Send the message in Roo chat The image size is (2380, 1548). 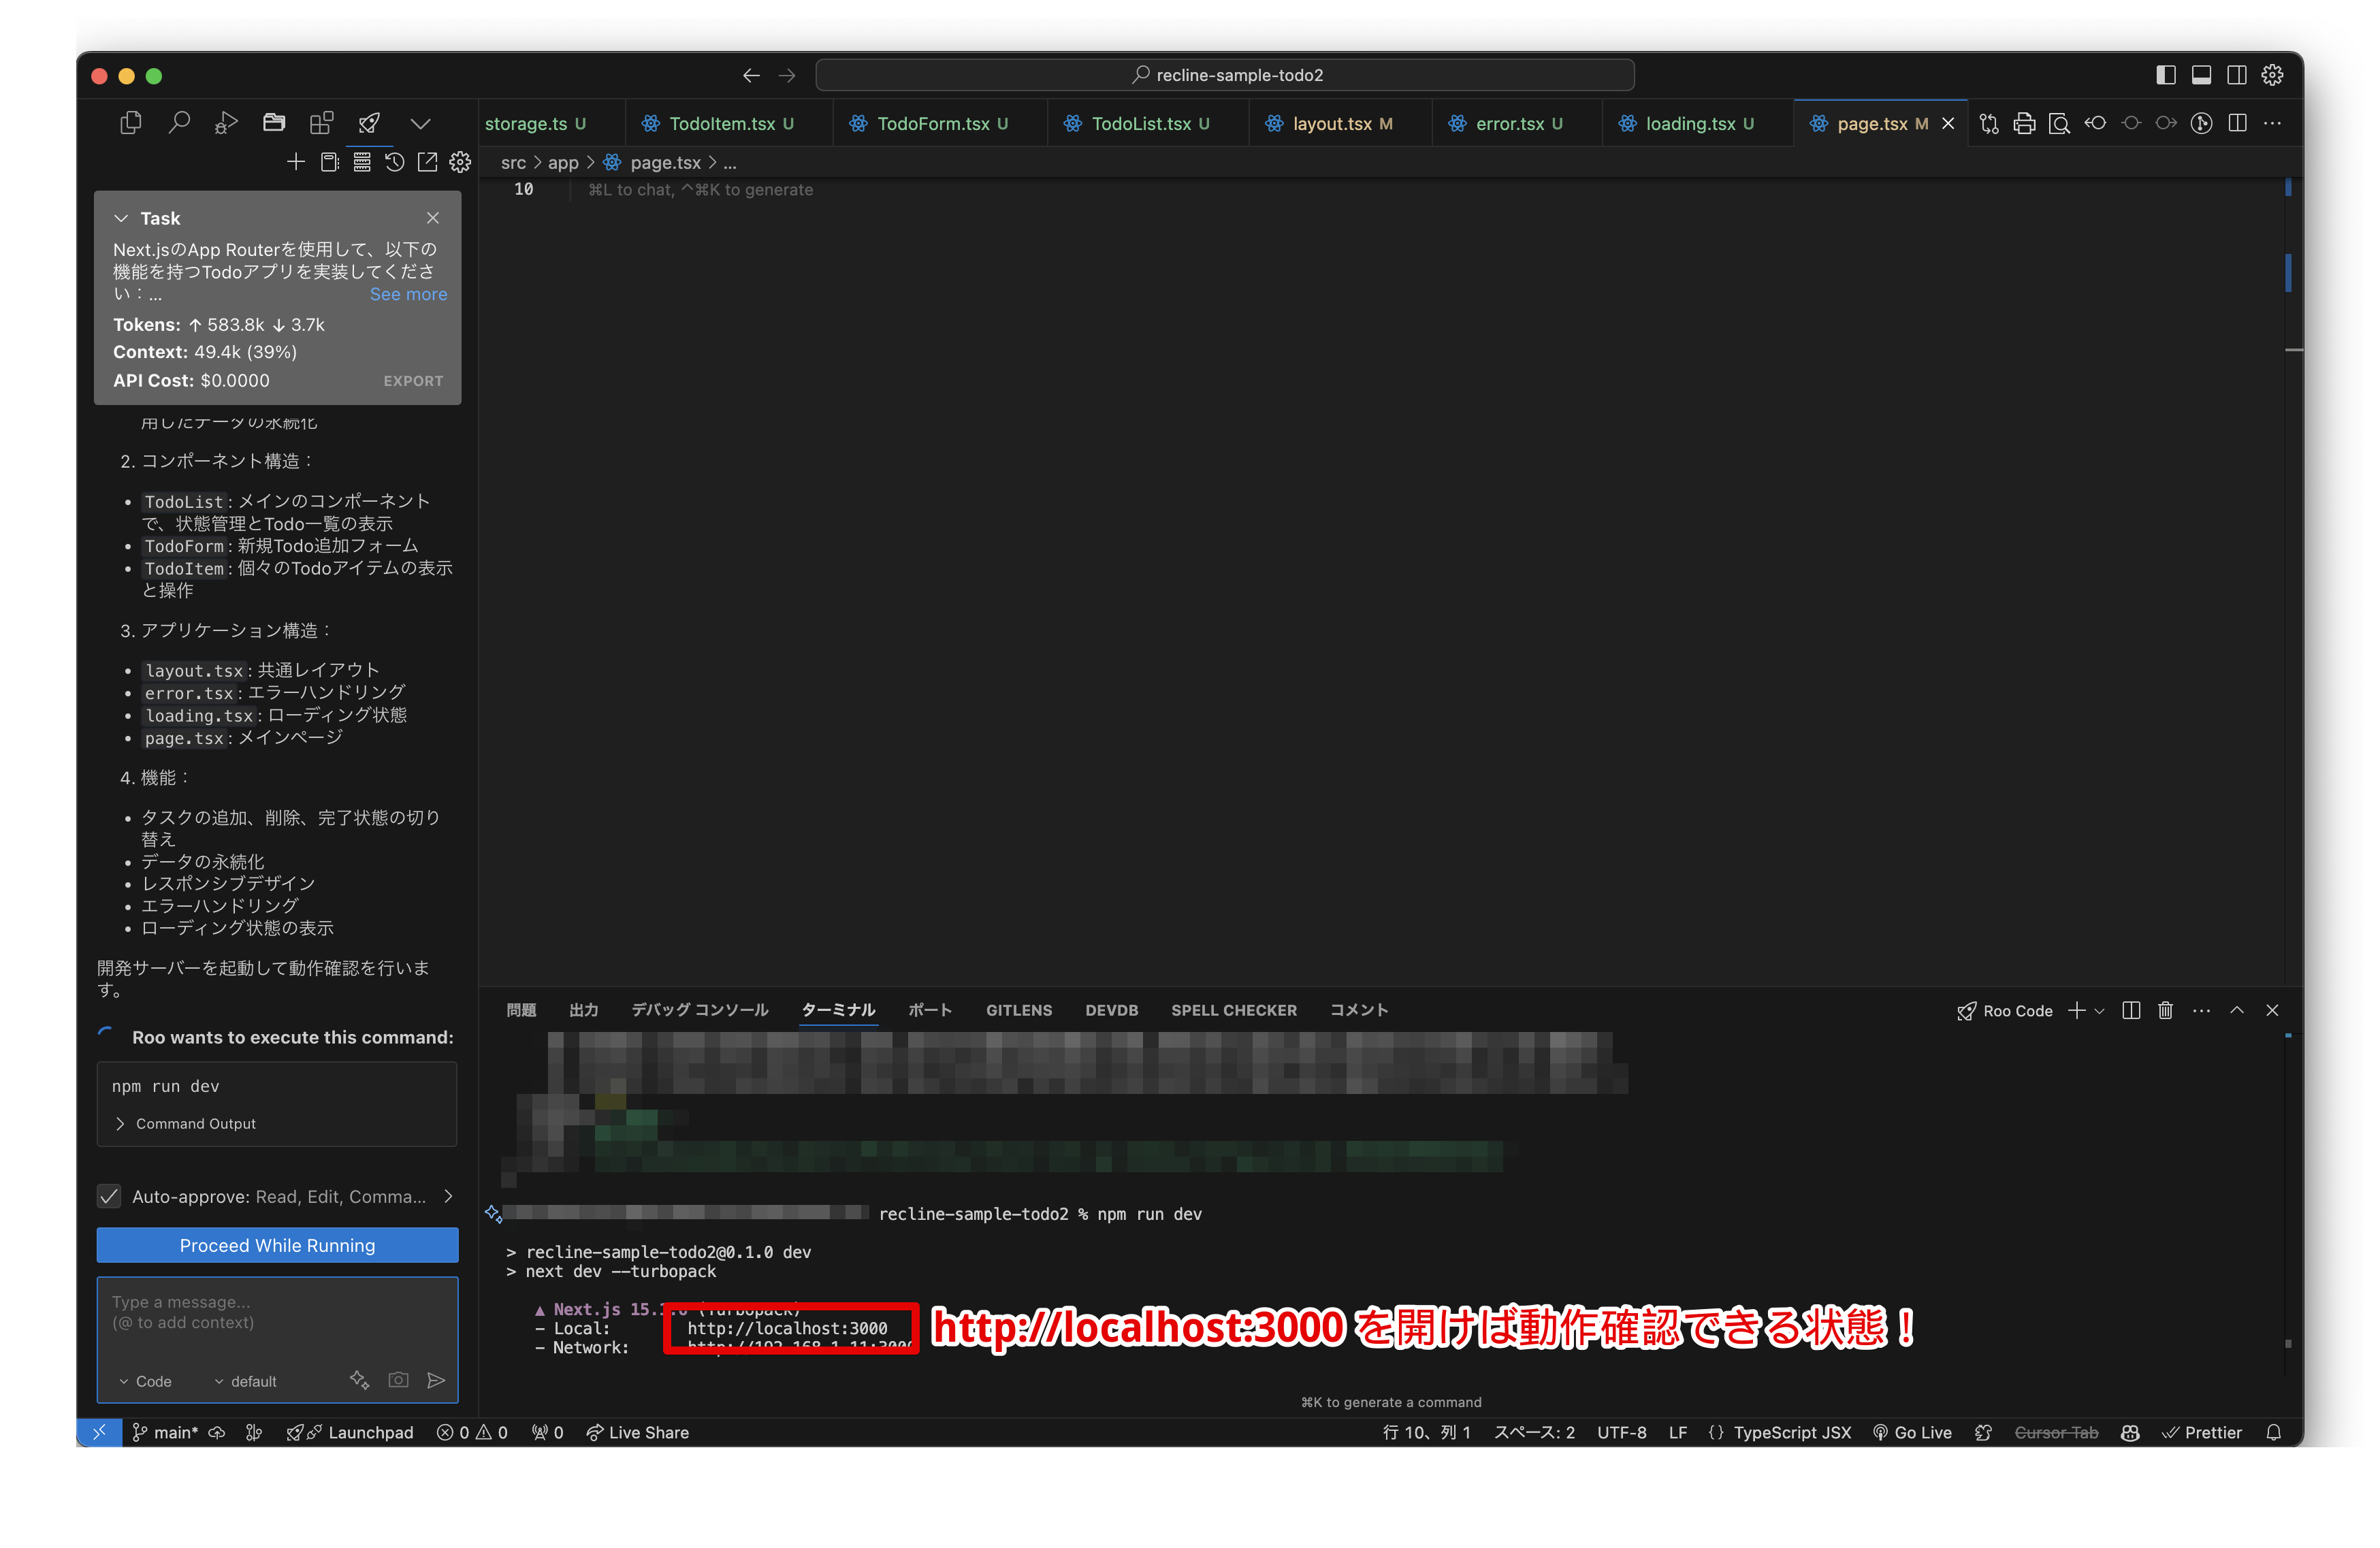point(436,1380)
